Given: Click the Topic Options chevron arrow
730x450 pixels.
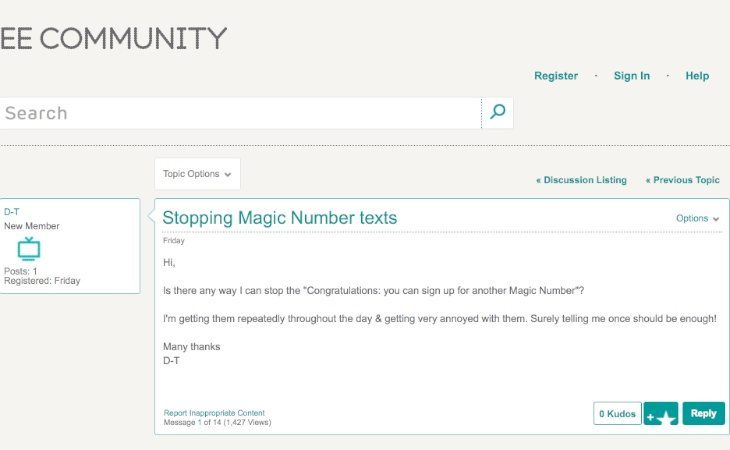Looking at the screenshot, I should click(228, 175).
